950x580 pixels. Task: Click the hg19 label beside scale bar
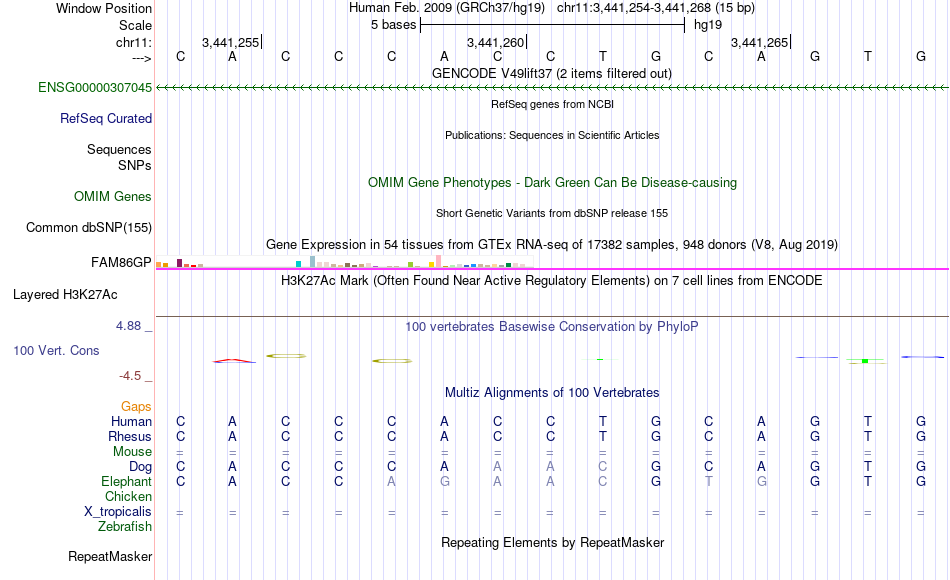coord(708,25)
